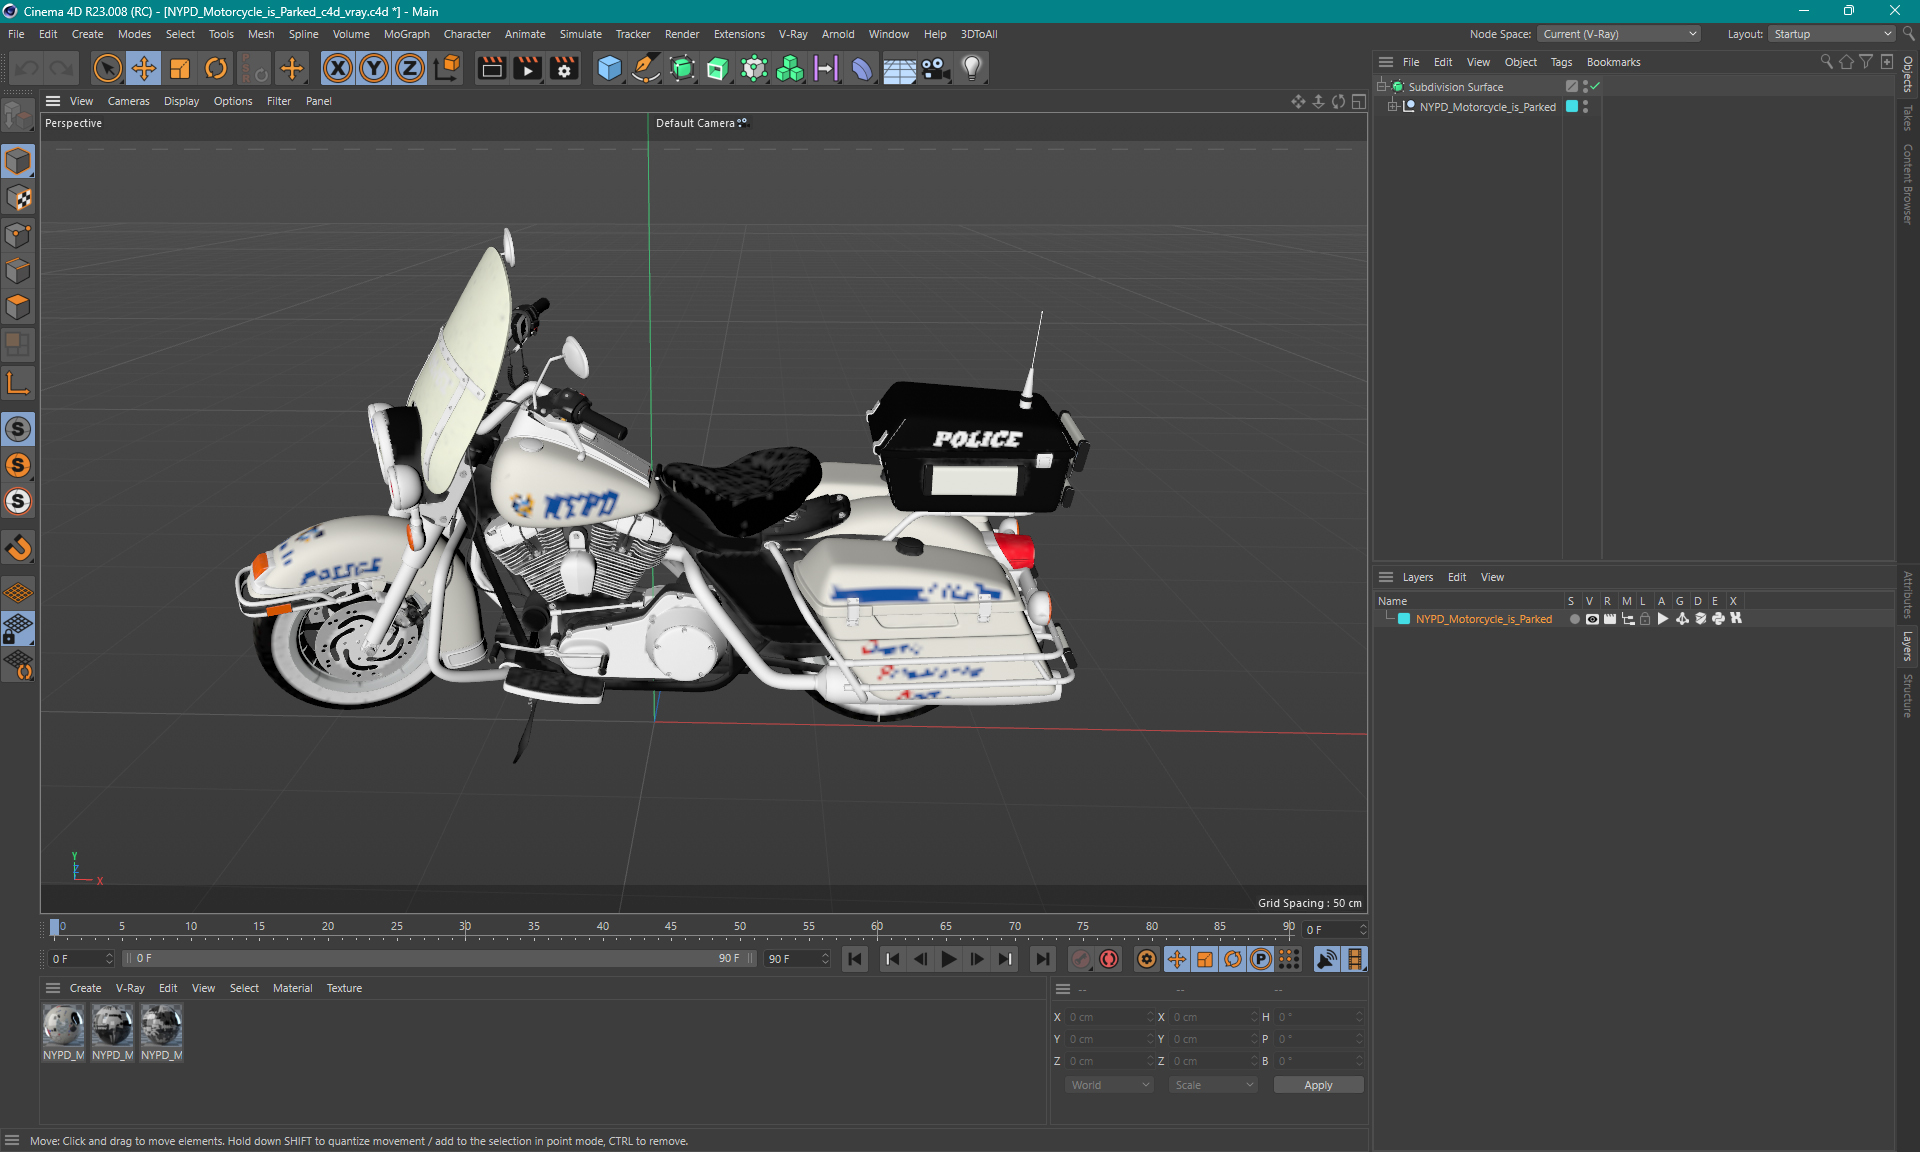Click the X position input field

(1109, 1017)
